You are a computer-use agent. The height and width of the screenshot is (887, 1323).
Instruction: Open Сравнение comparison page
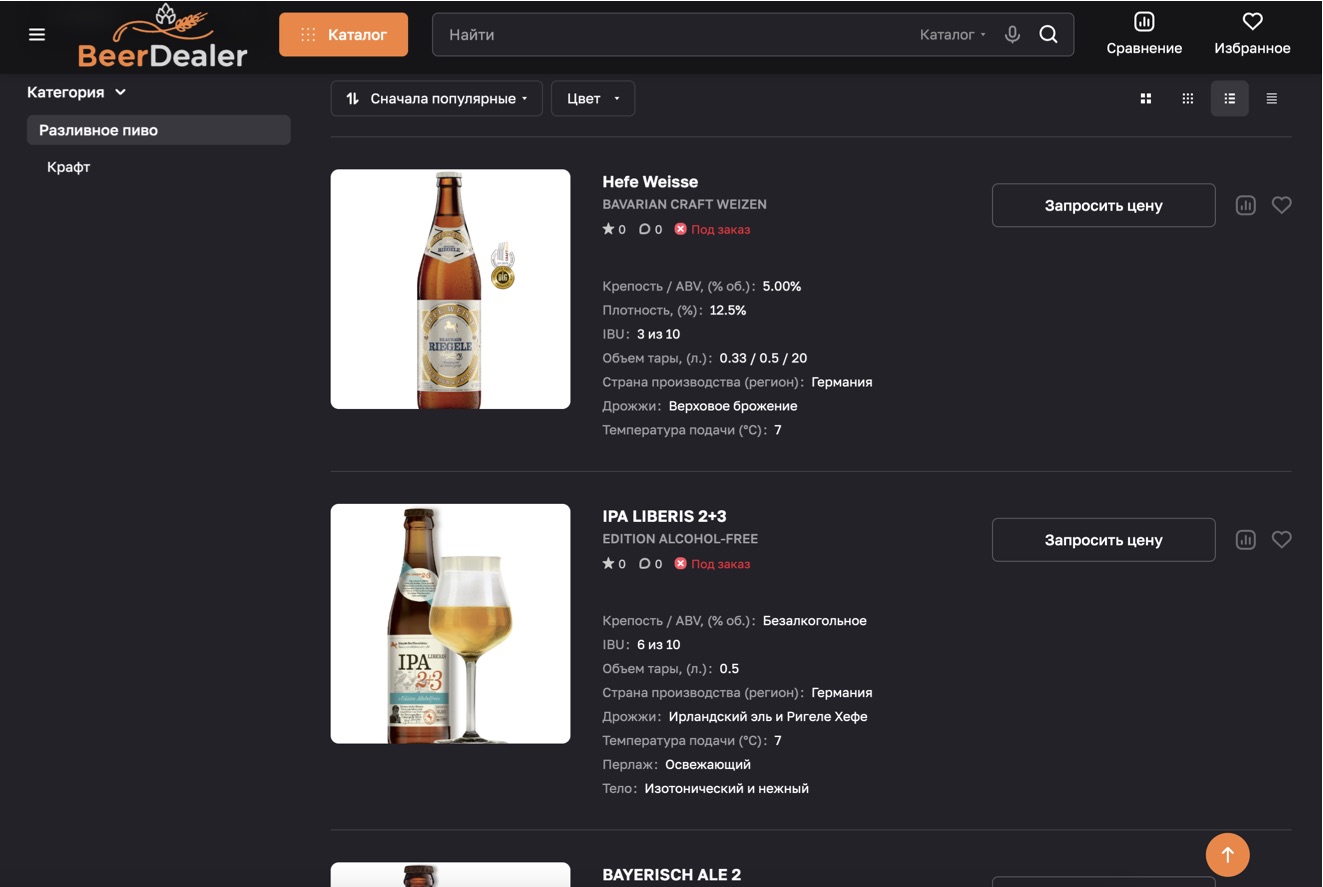(x=1144, y=33)
